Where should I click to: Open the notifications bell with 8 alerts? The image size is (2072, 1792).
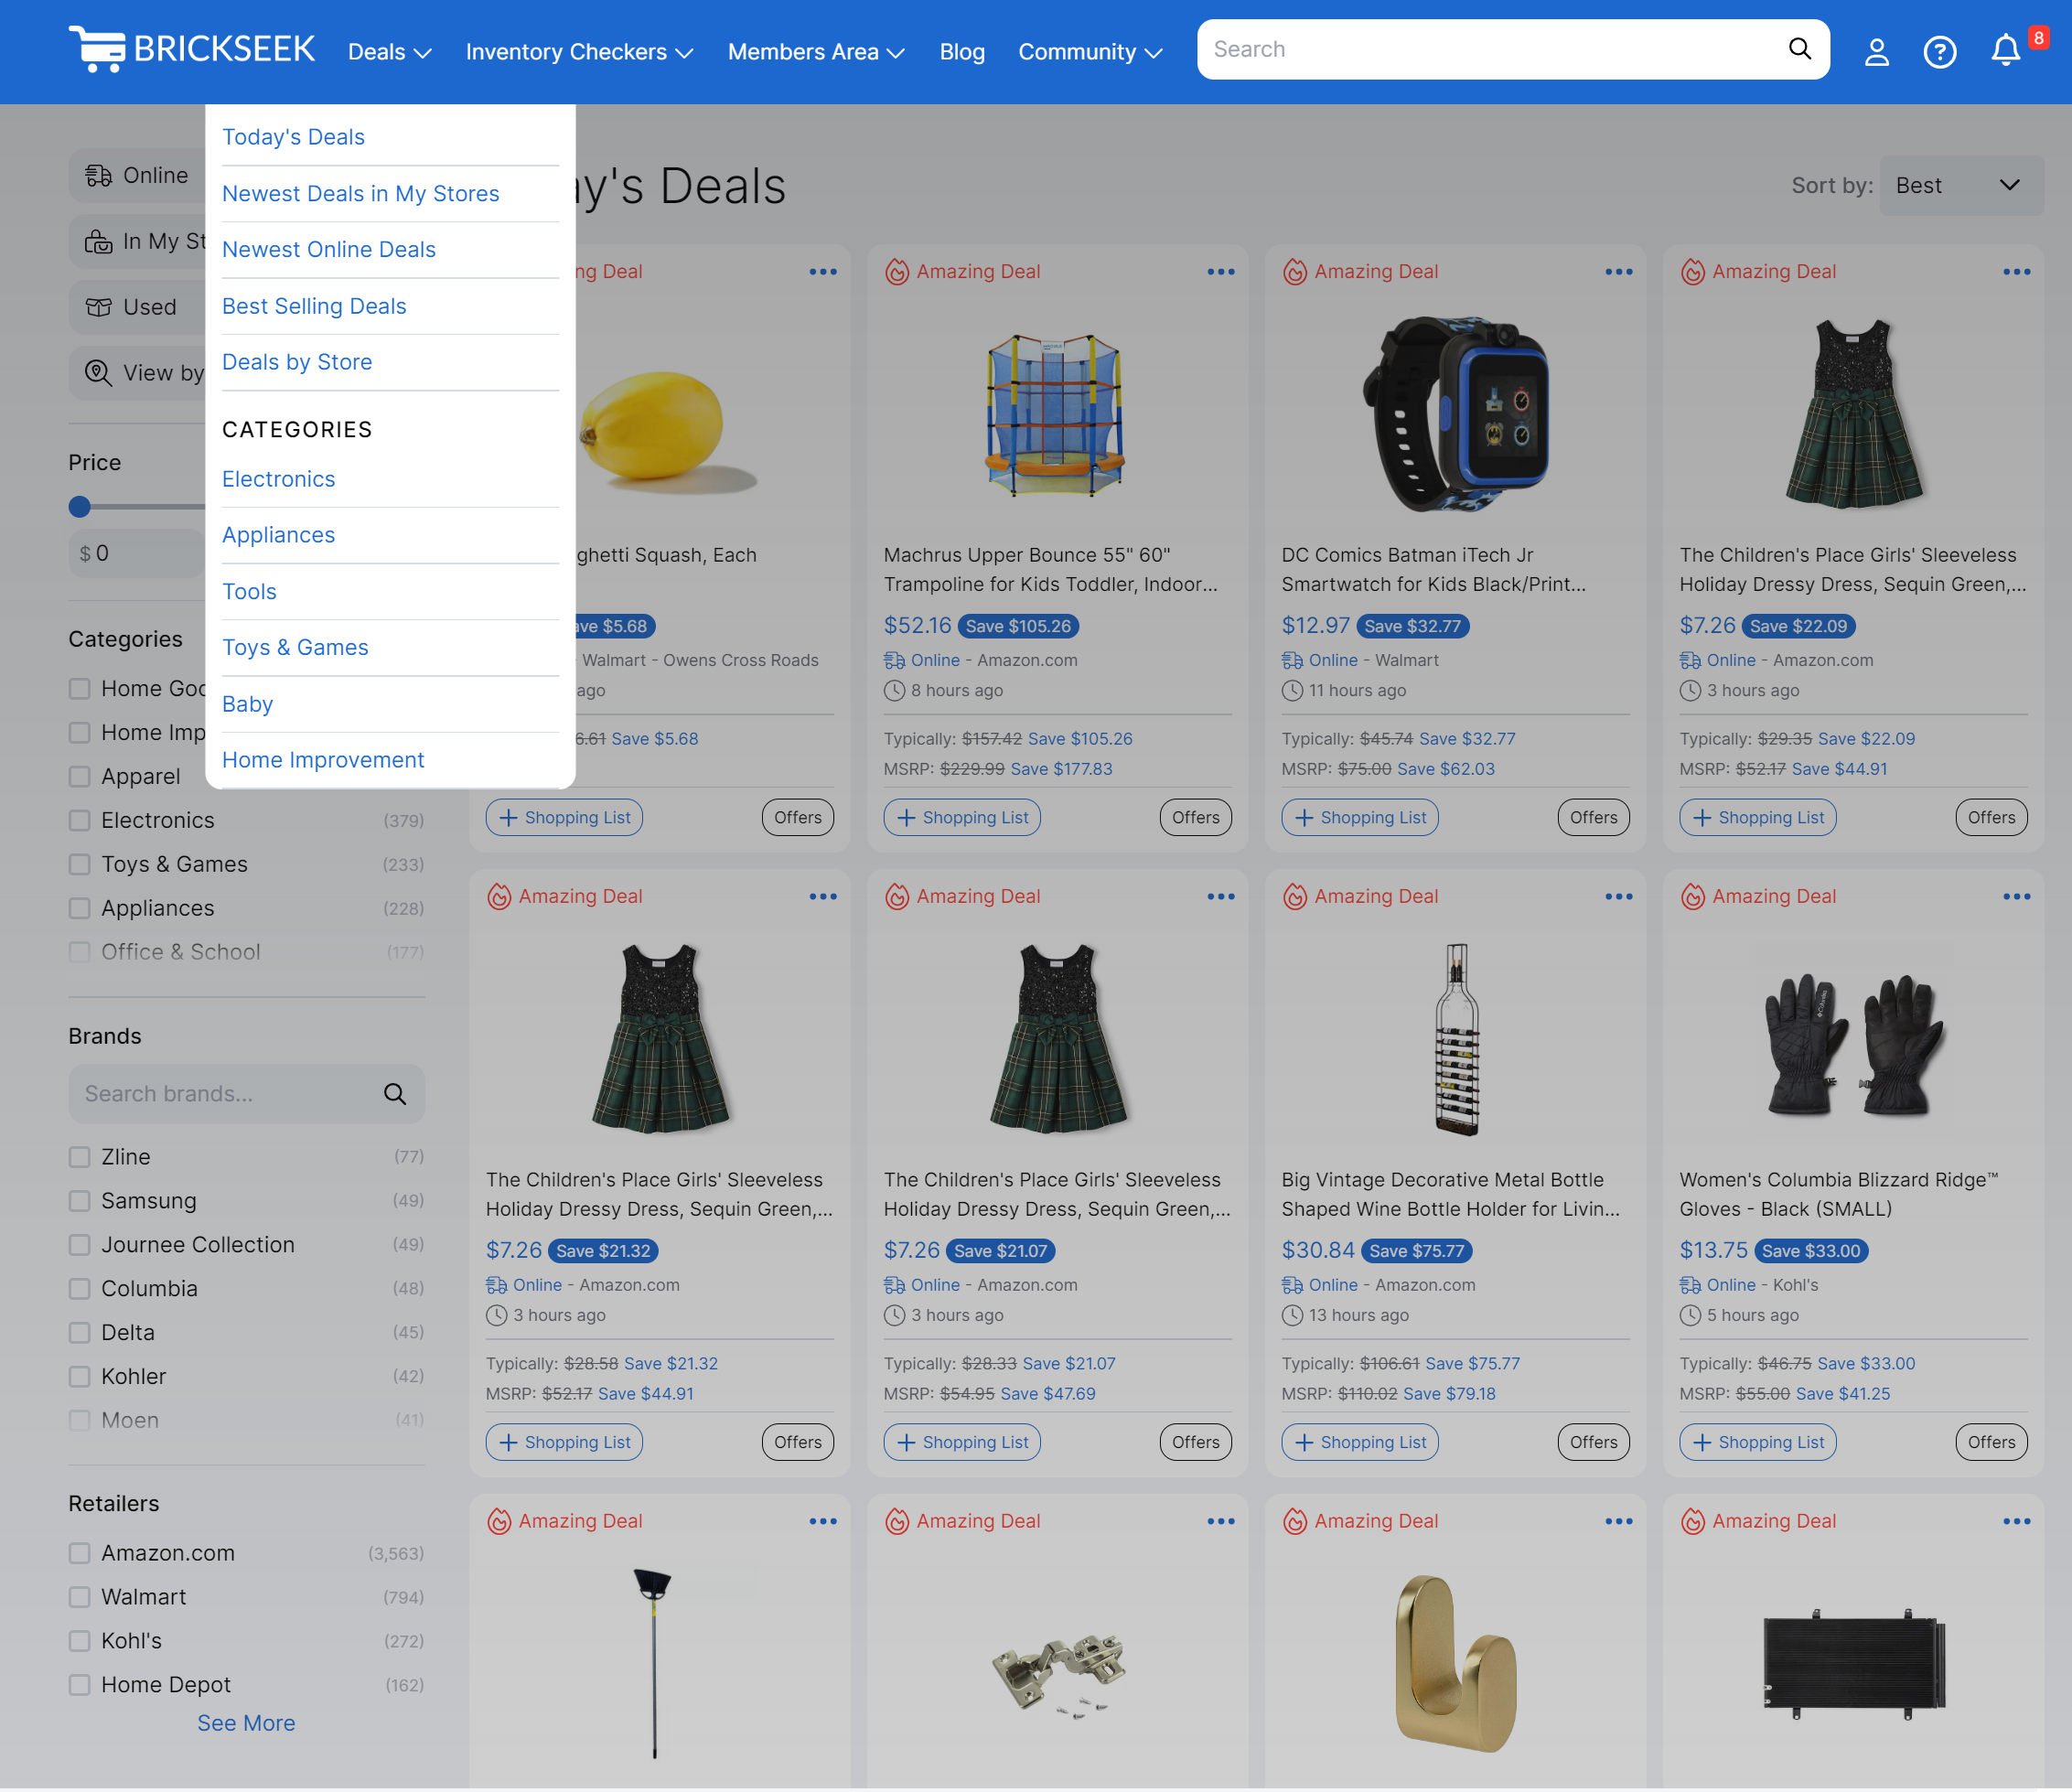pyautogui.click(x=2006, y=51)
